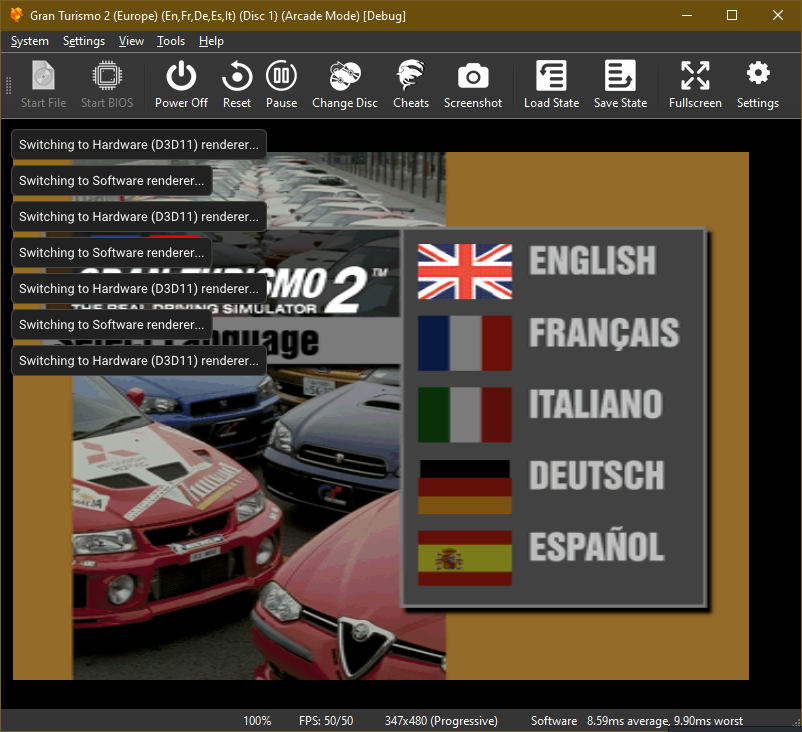Click the FPS: 50/50 status entry
This screenshot has width=802, height=732.
(x=326, y=721)
